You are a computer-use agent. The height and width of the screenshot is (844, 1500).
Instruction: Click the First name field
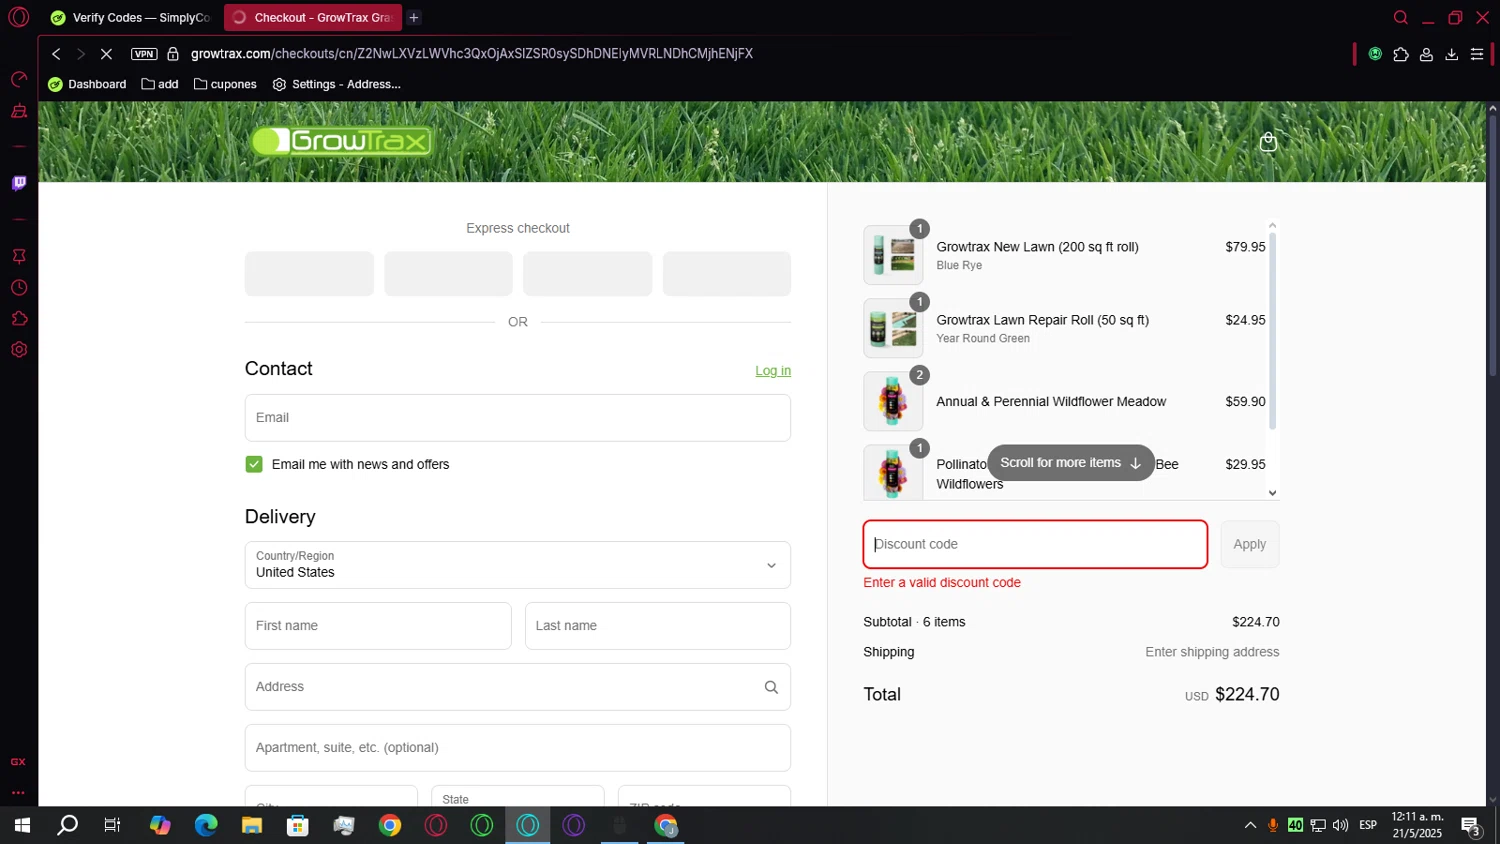(x=378, y=626)
